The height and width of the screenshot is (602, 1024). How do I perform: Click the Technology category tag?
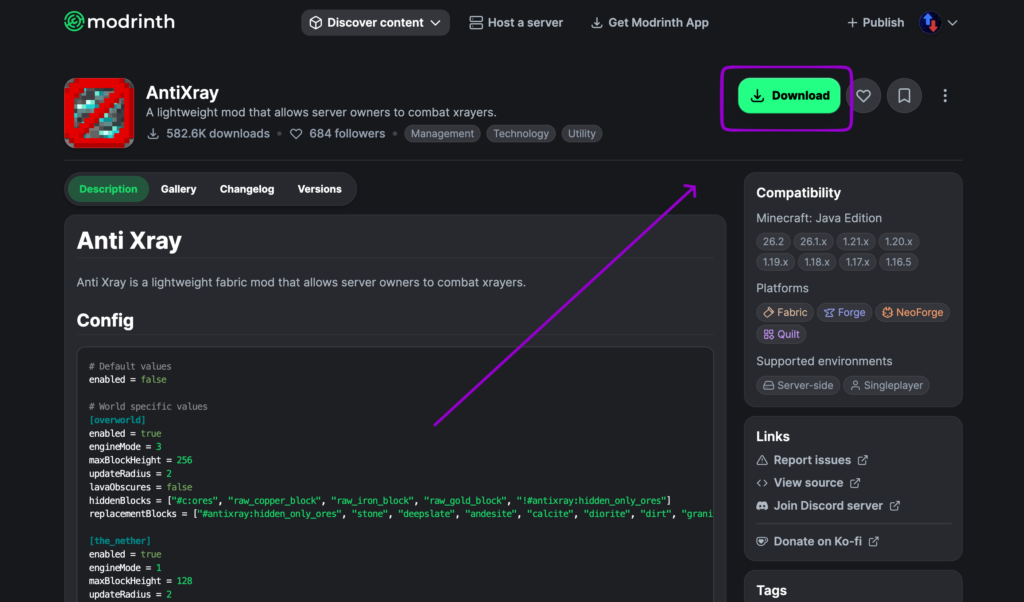520,133
